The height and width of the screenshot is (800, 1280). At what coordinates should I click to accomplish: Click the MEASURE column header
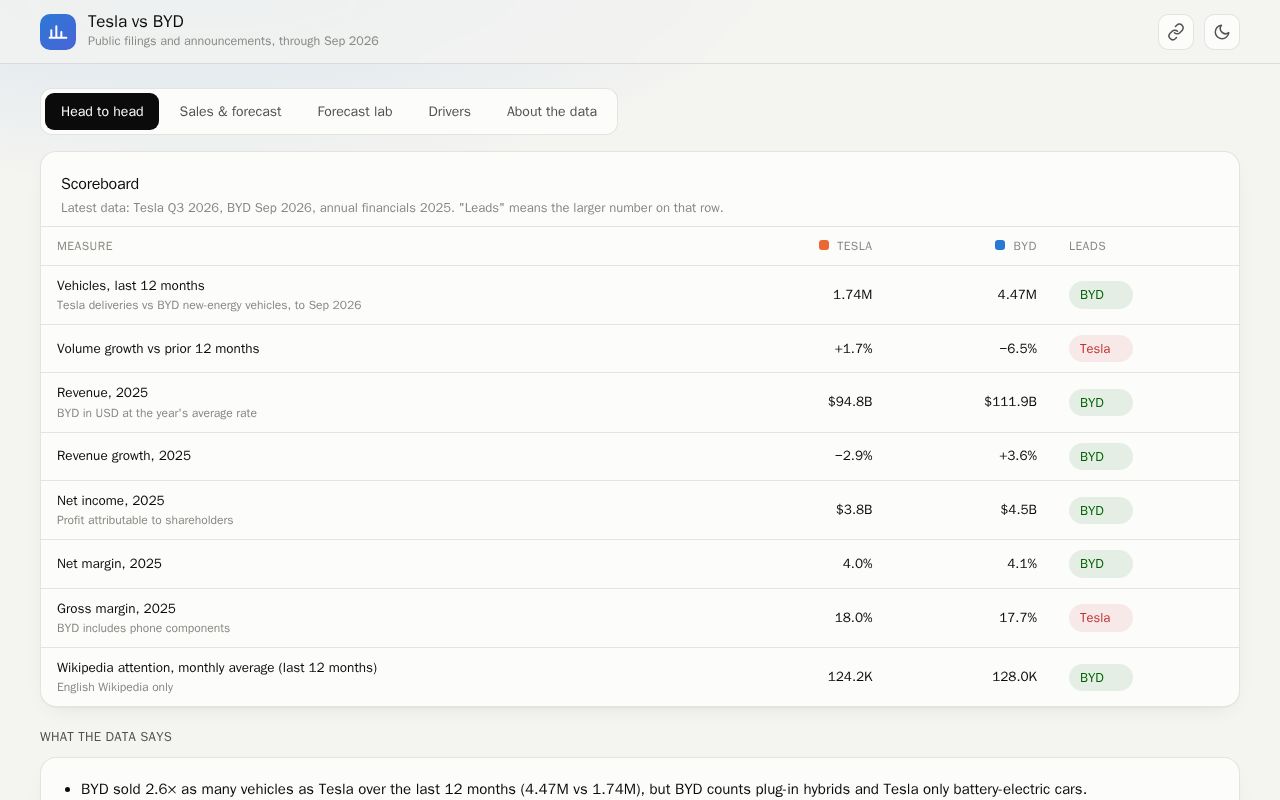tap(85, 246)
